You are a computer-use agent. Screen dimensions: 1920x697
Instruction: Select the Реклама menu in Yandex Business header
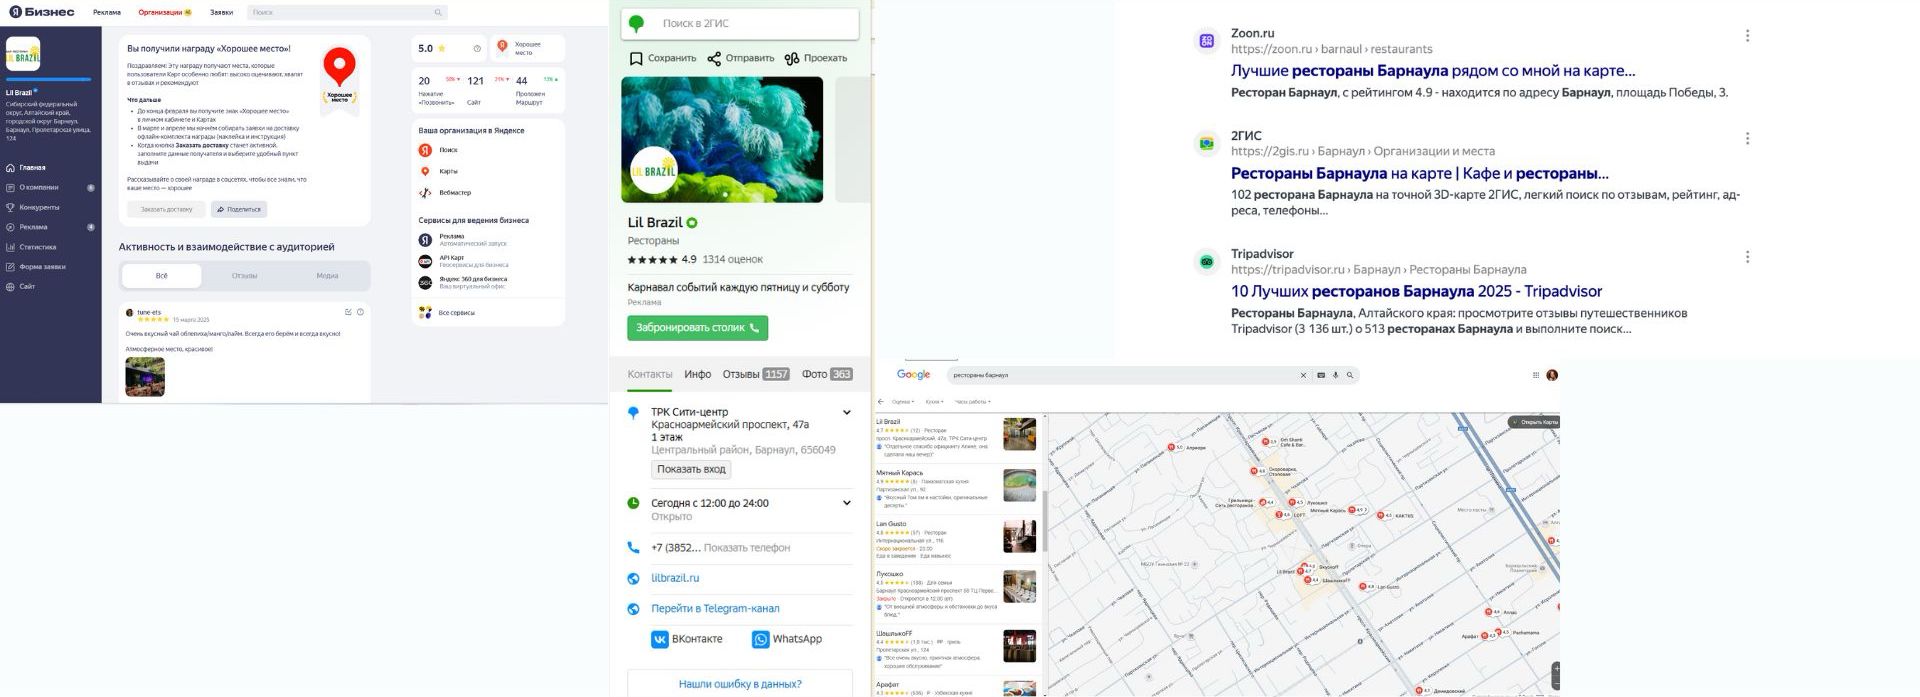pyautogui.click(x=107, y=12)
